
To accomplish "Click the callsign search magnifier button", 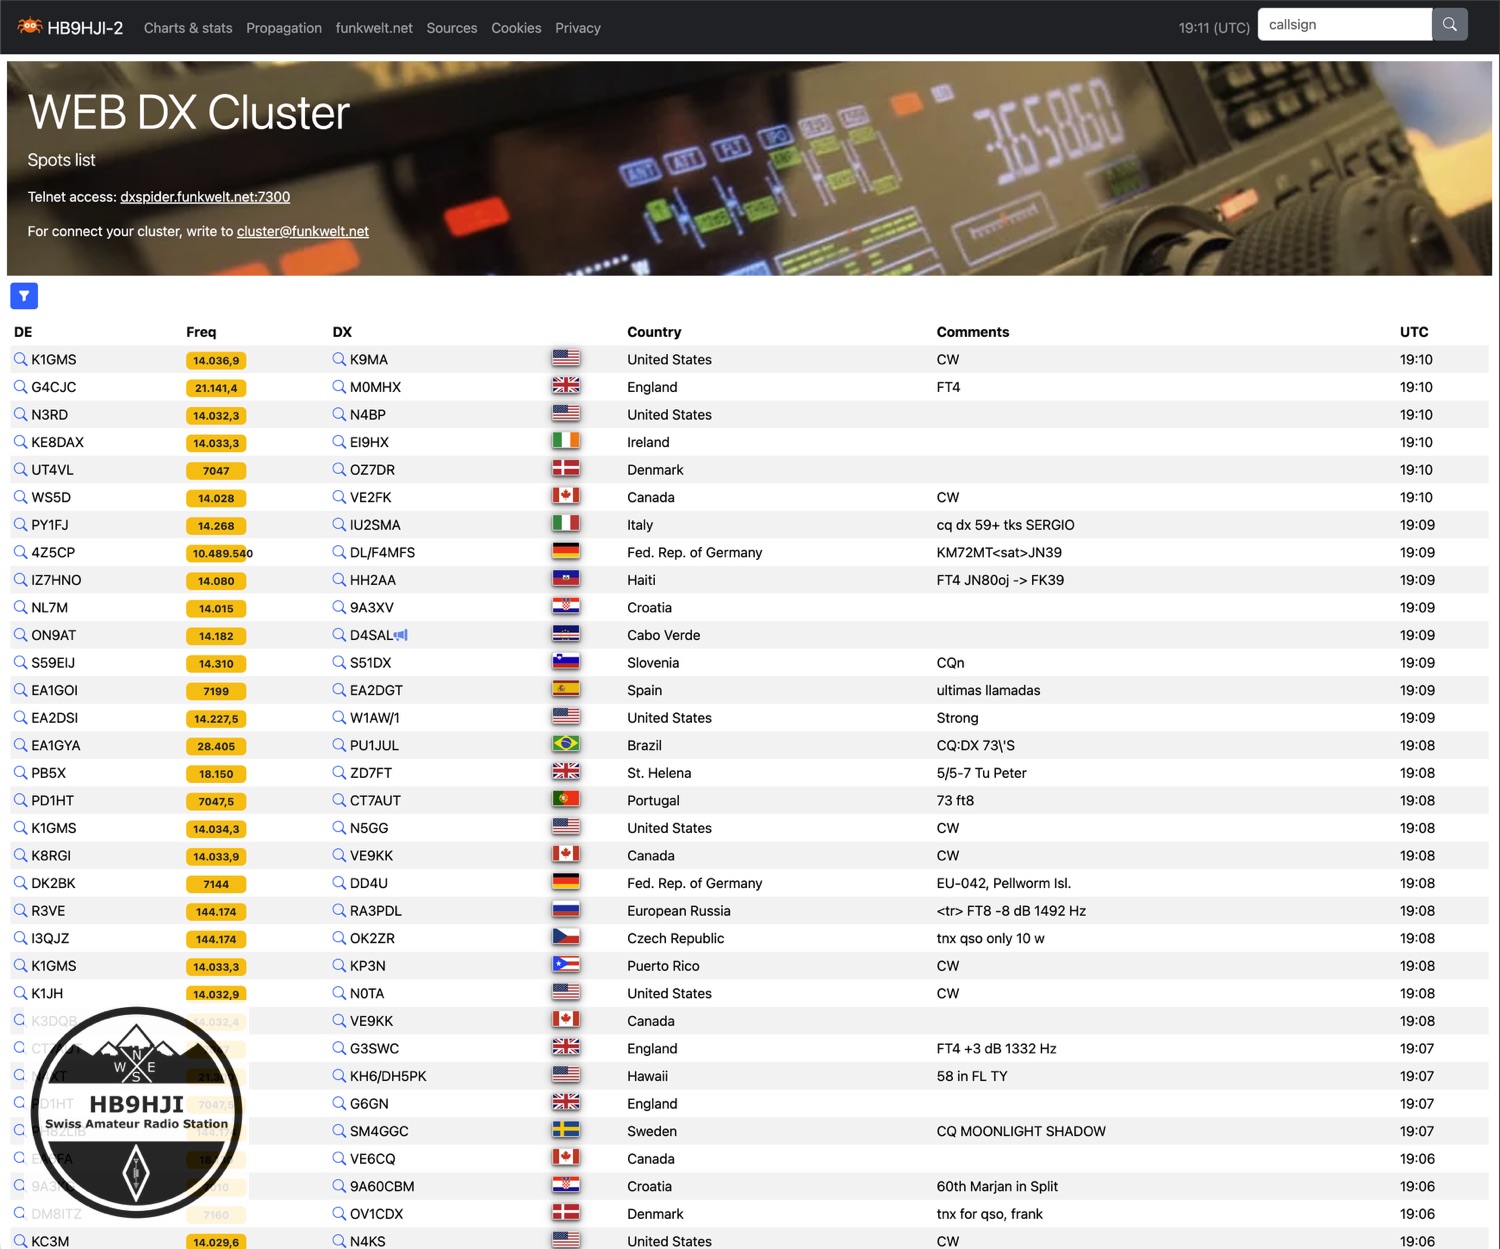I will (1450, 25).
